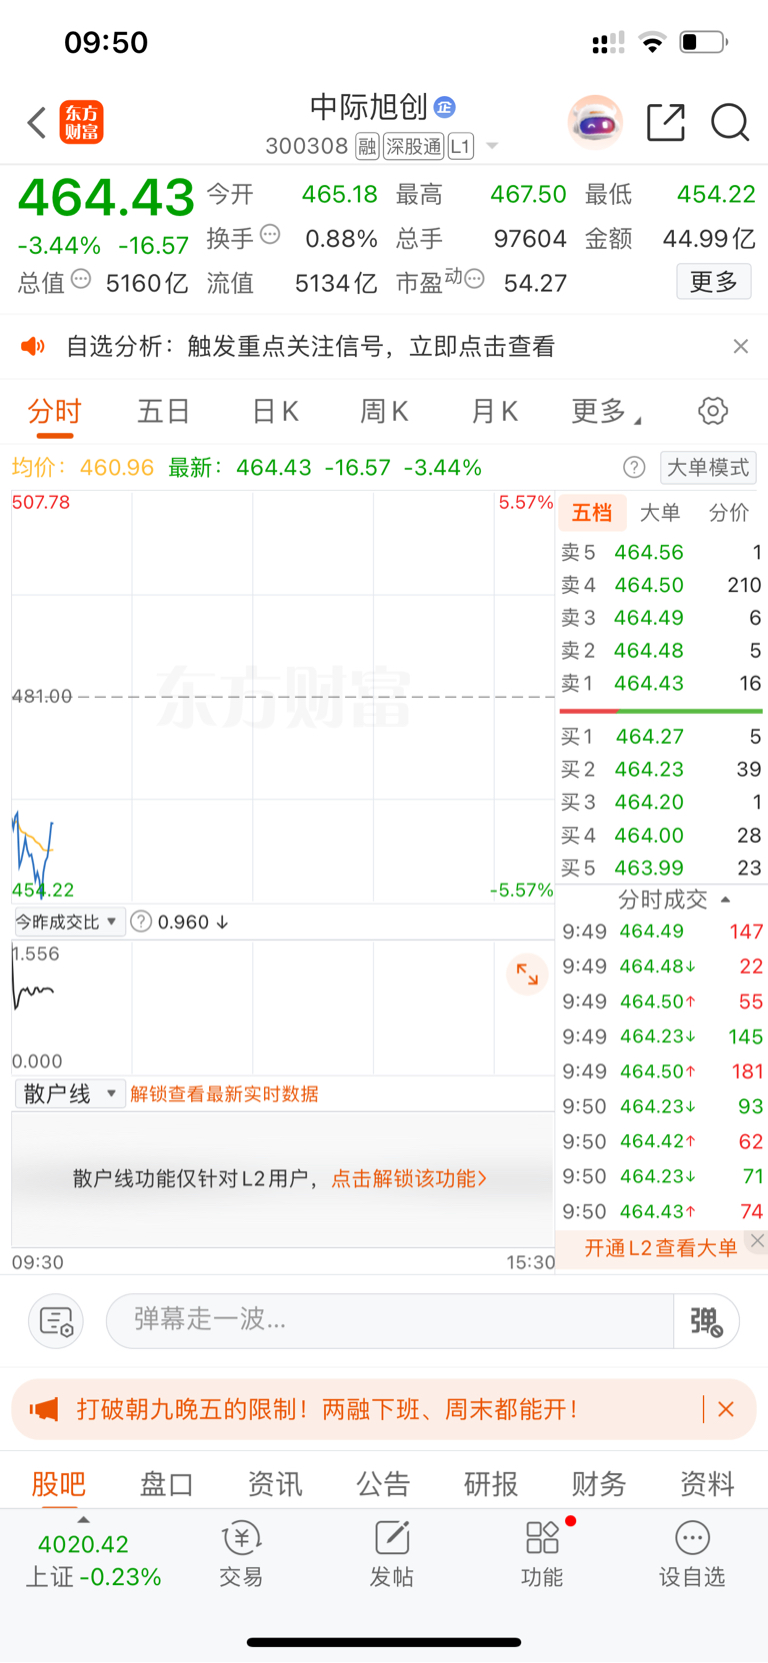This screenshot has width=768, height=1663.
Task: Tap the 东方财富 logo icon
Action: 81,122
